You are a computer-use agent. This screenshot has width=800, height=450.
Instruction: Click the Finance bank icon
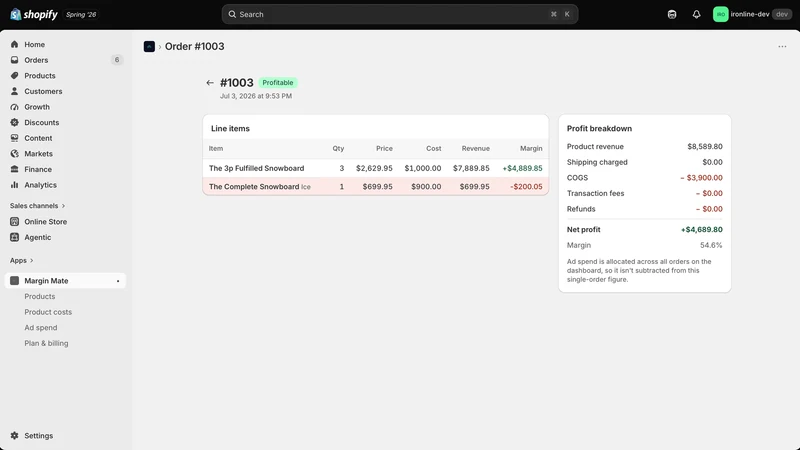[x=14, y=169]
